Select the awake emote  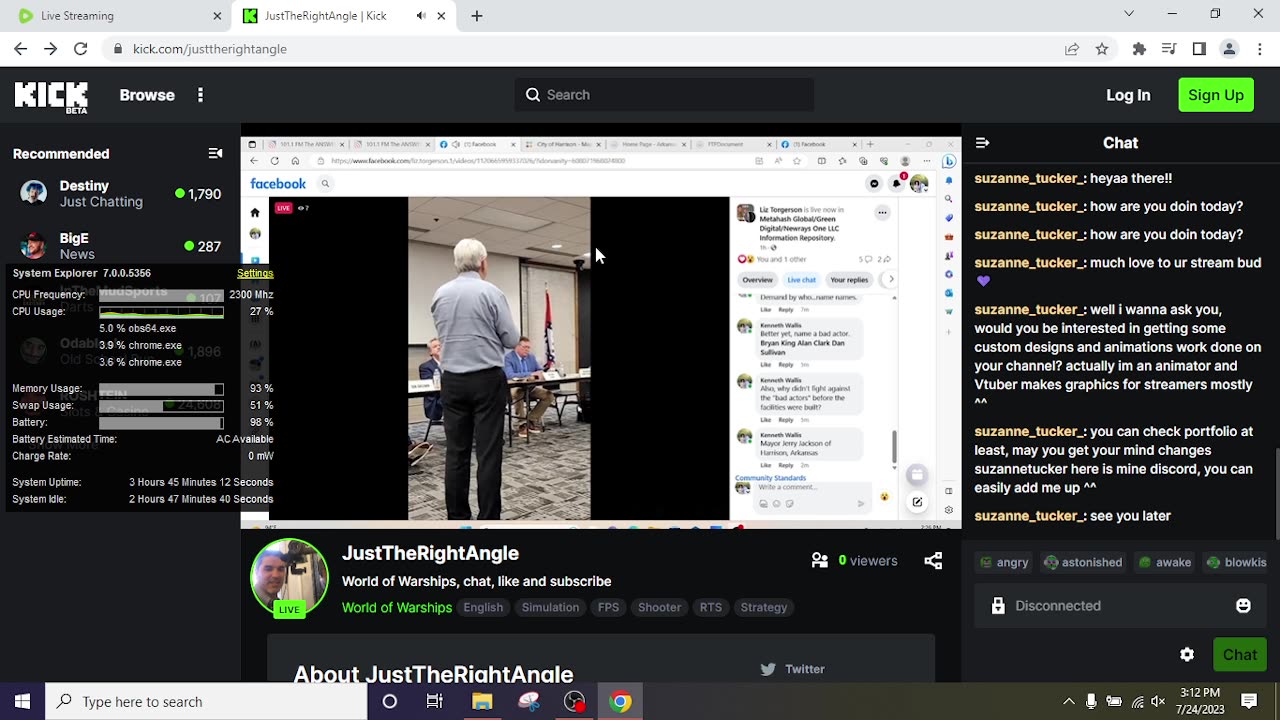tap(1165, 562)
